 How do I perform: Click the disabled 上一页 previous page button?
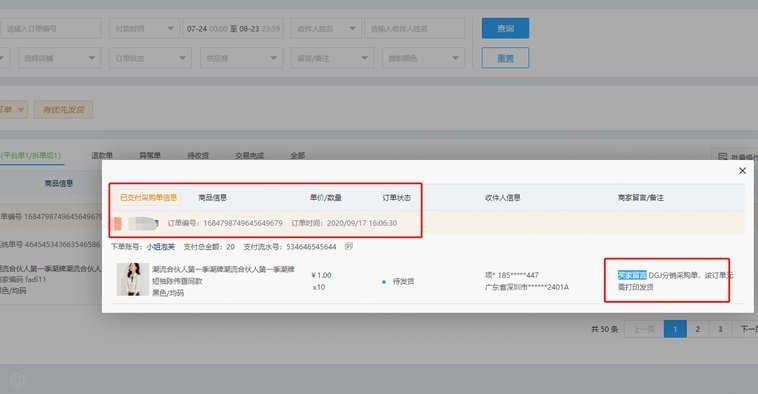tap(644, 329)
